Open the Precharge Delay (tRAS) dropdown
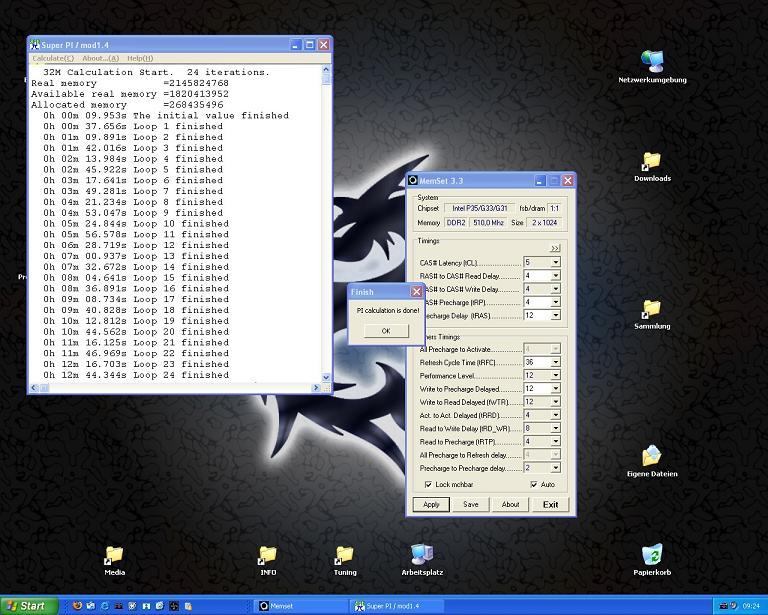 (555, 315)
